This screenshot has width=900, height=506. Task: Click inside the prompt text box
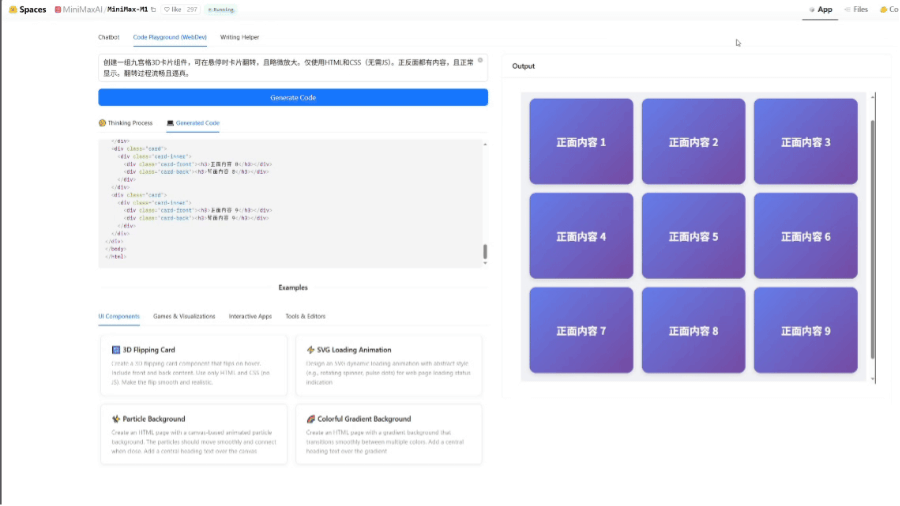[x=293, y=68]
